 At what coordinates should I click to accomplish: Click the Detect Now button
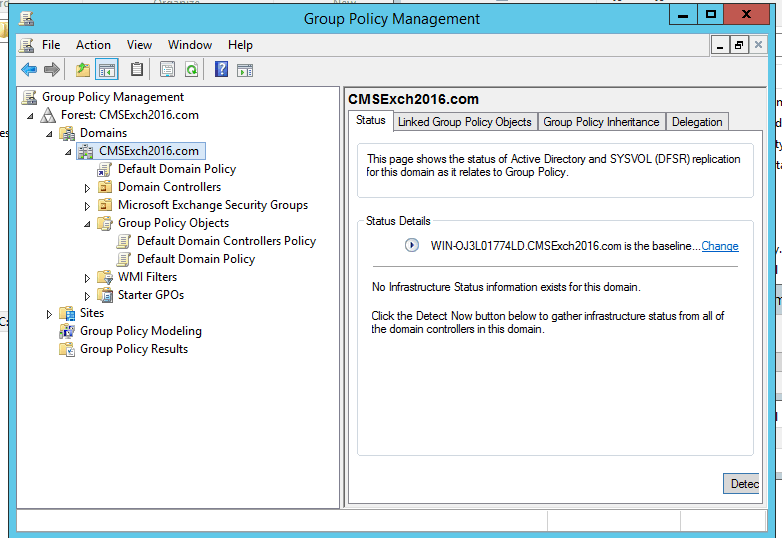click(x=742, y=484)
